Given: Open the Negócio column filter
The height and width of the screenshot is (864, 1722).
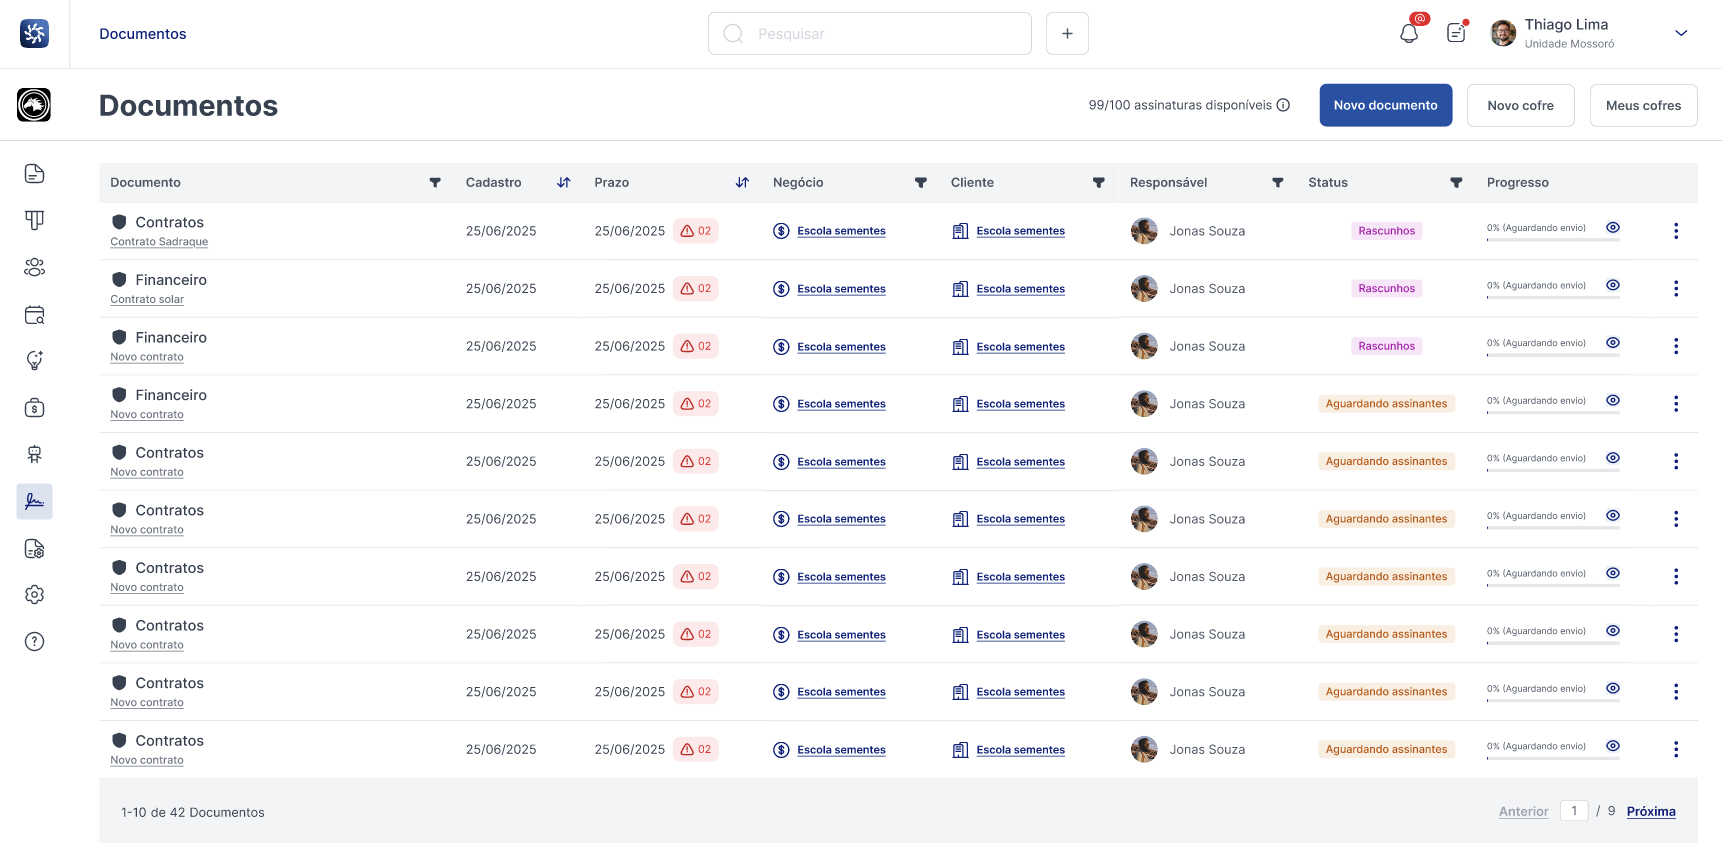Looking at the screenshot, I should pos(921,183).
